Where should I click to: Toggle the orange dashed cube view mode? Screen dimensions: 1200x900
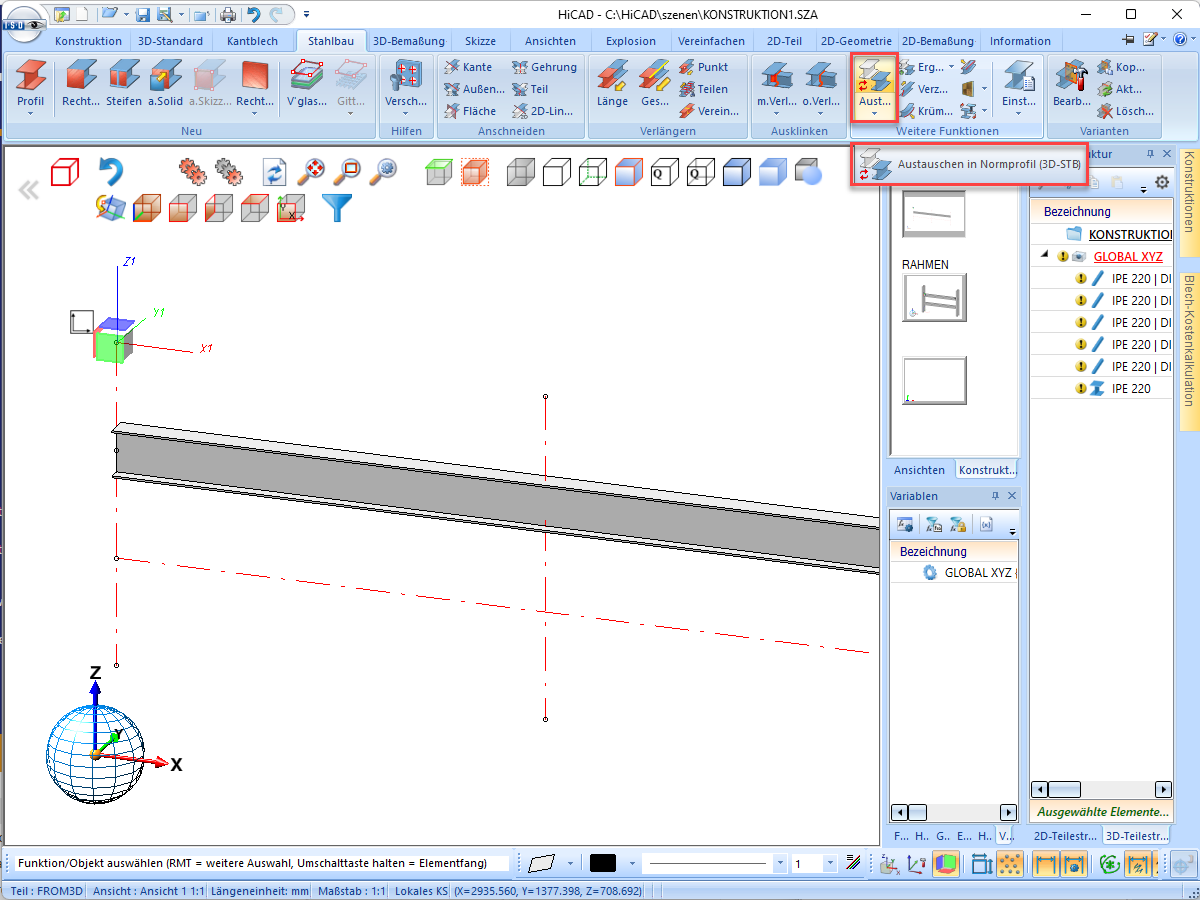[x=474, y=172]
